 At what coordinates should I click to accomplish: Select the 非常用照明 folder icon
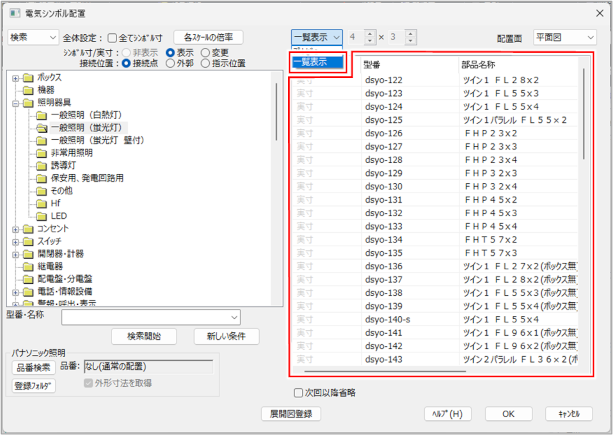[x=42, y=153]
